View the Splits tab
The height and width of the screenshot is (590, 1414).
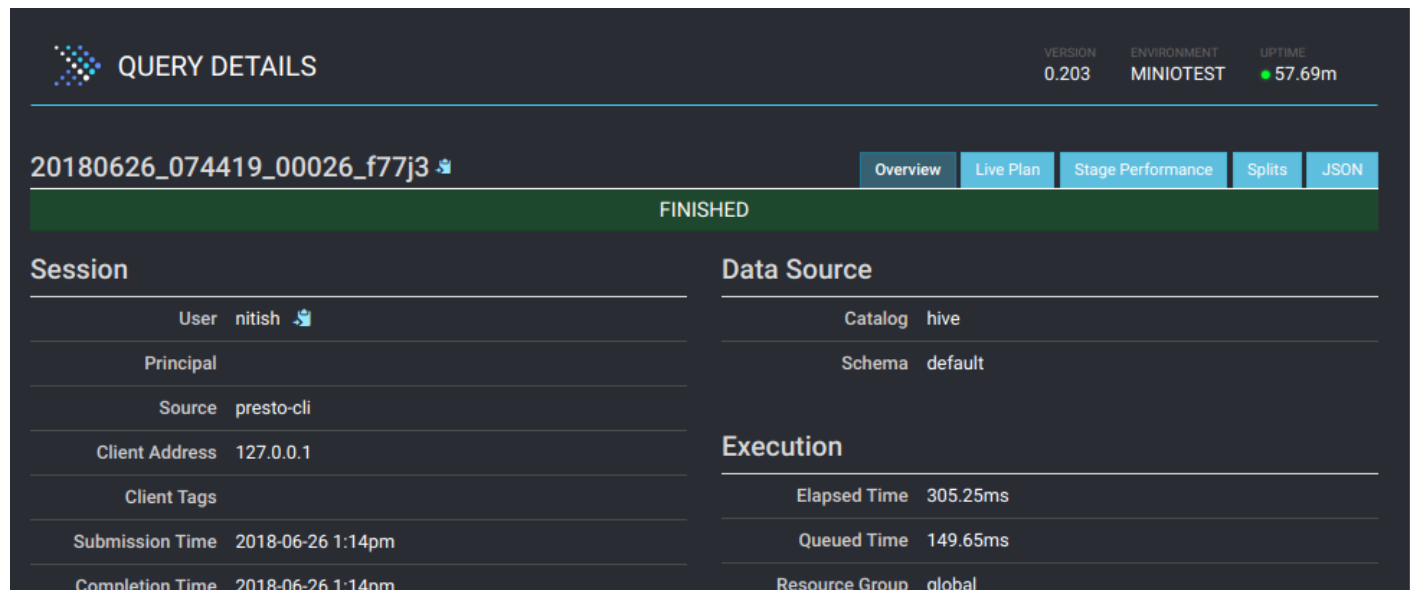tap(1267, 169)
